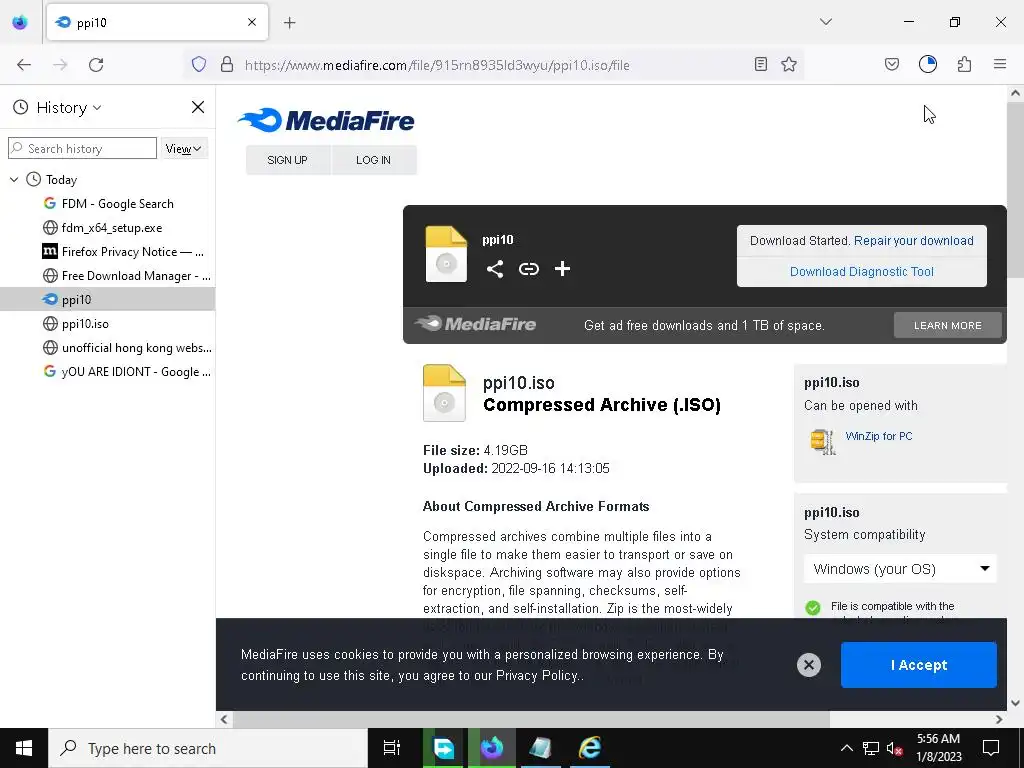Click the LOG IN button
This screenshot has height=768, width=1024.
click(374, 160)
